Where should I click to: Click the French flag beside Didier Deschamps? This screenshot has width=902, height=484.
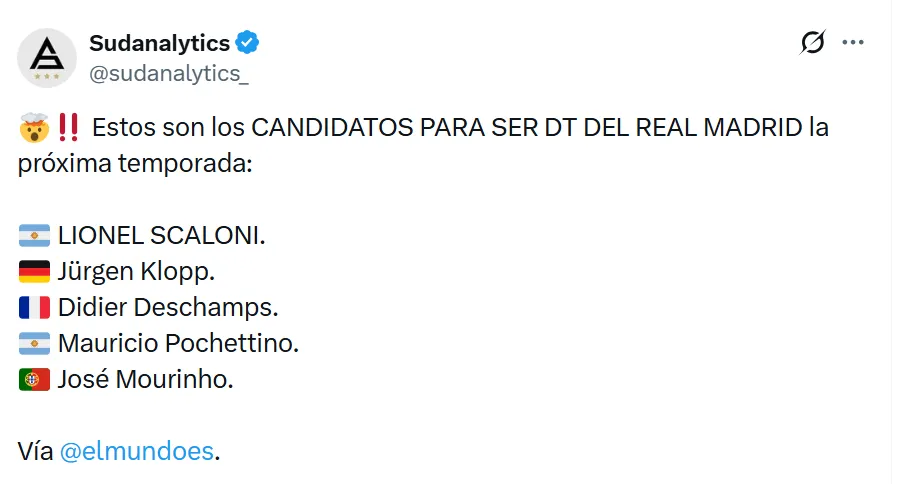pyautogui.click(x=34, y=308)
